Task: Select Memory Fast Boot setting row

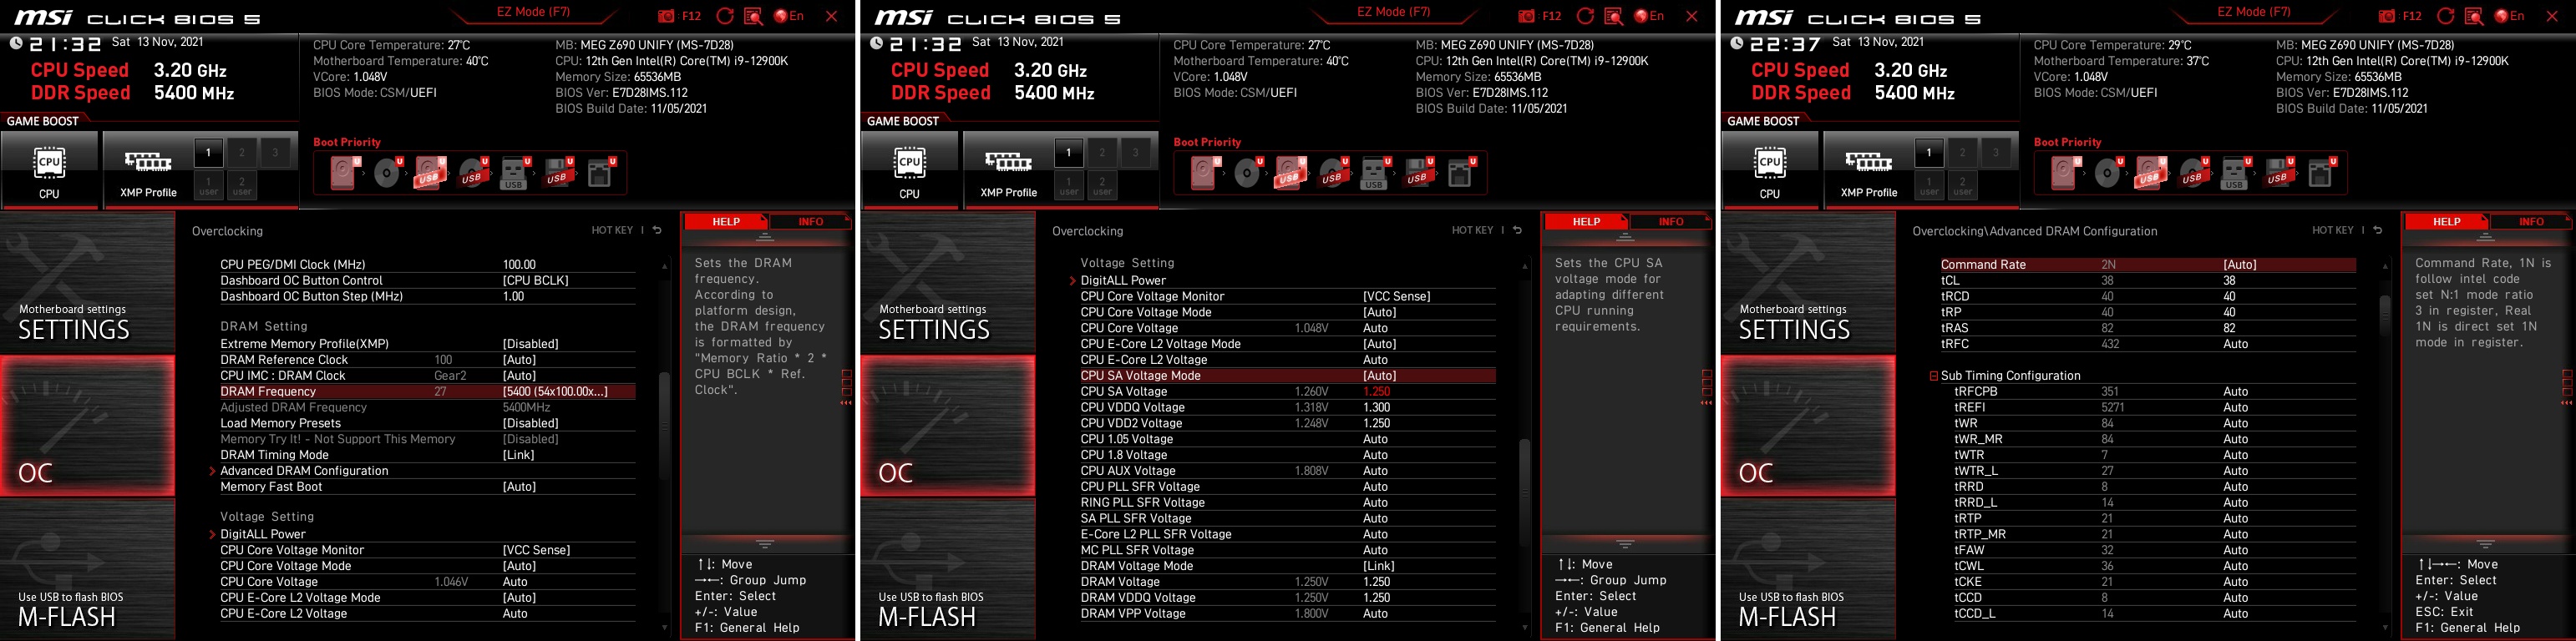Action: [428, 487]
